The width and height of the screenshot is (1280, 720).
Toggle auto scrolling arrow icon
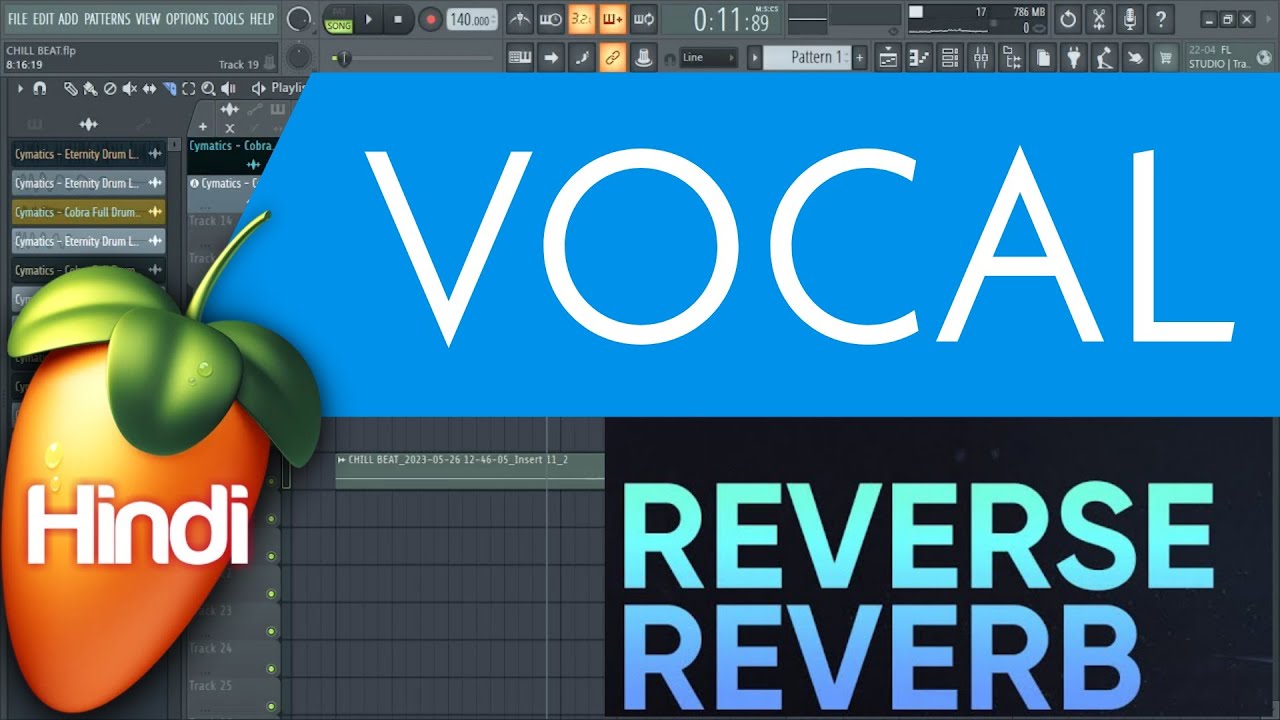pos(551,58)
